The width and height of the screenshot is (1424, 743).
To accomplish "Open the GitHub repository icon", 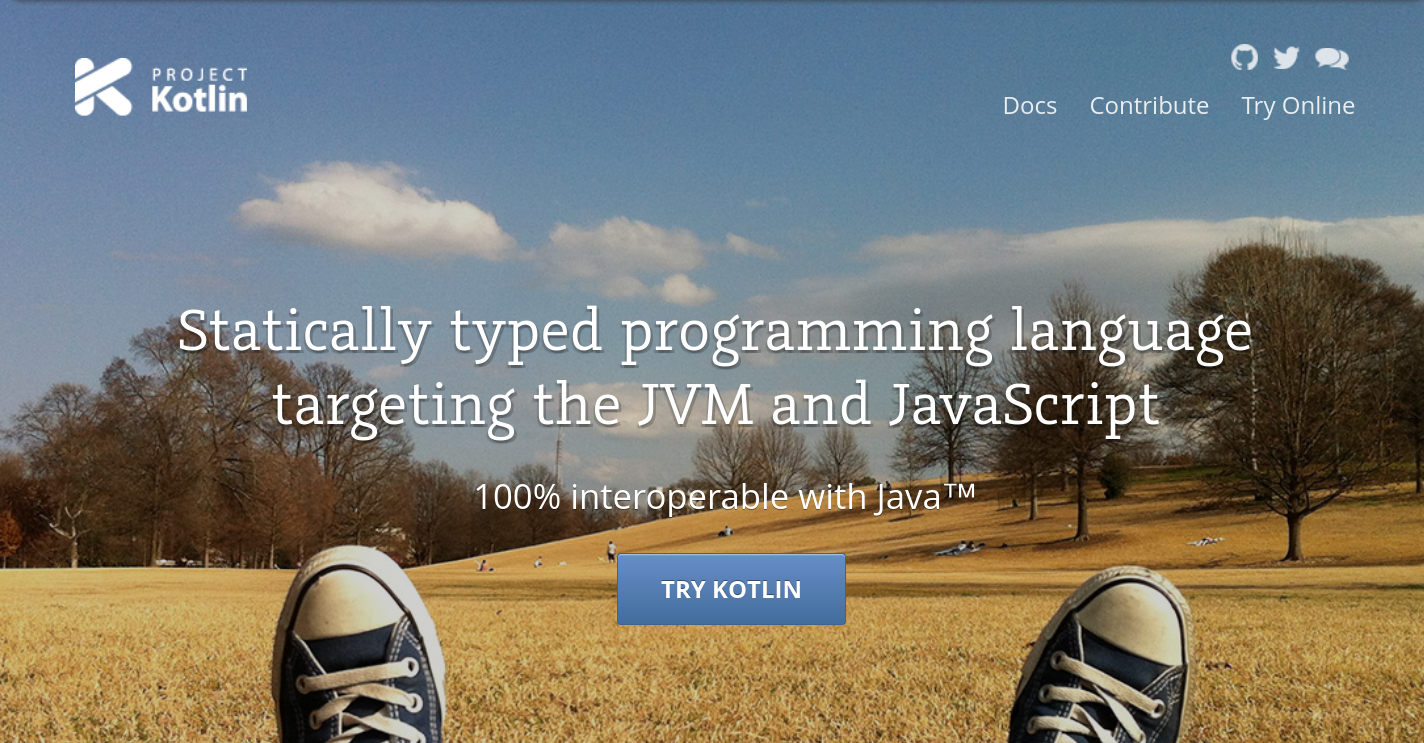I will click(1244, 58).
